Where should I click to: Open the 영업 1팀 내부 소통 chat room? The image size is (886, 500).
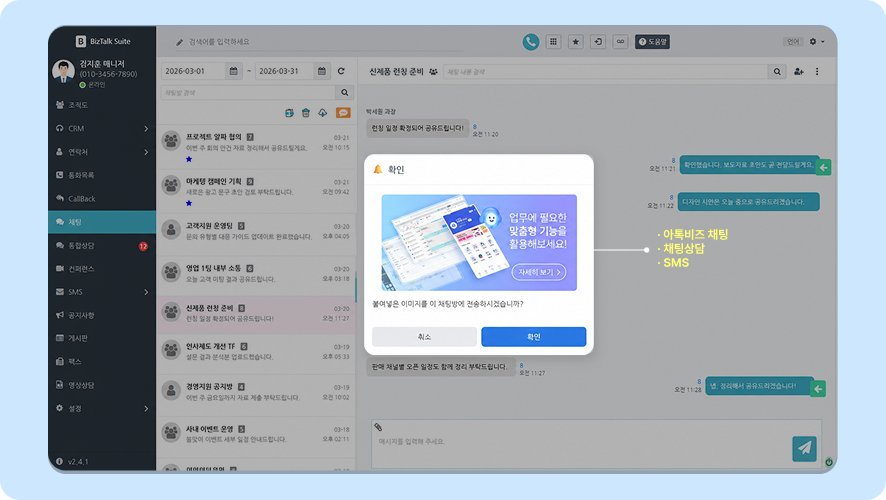tap(256, 276)
